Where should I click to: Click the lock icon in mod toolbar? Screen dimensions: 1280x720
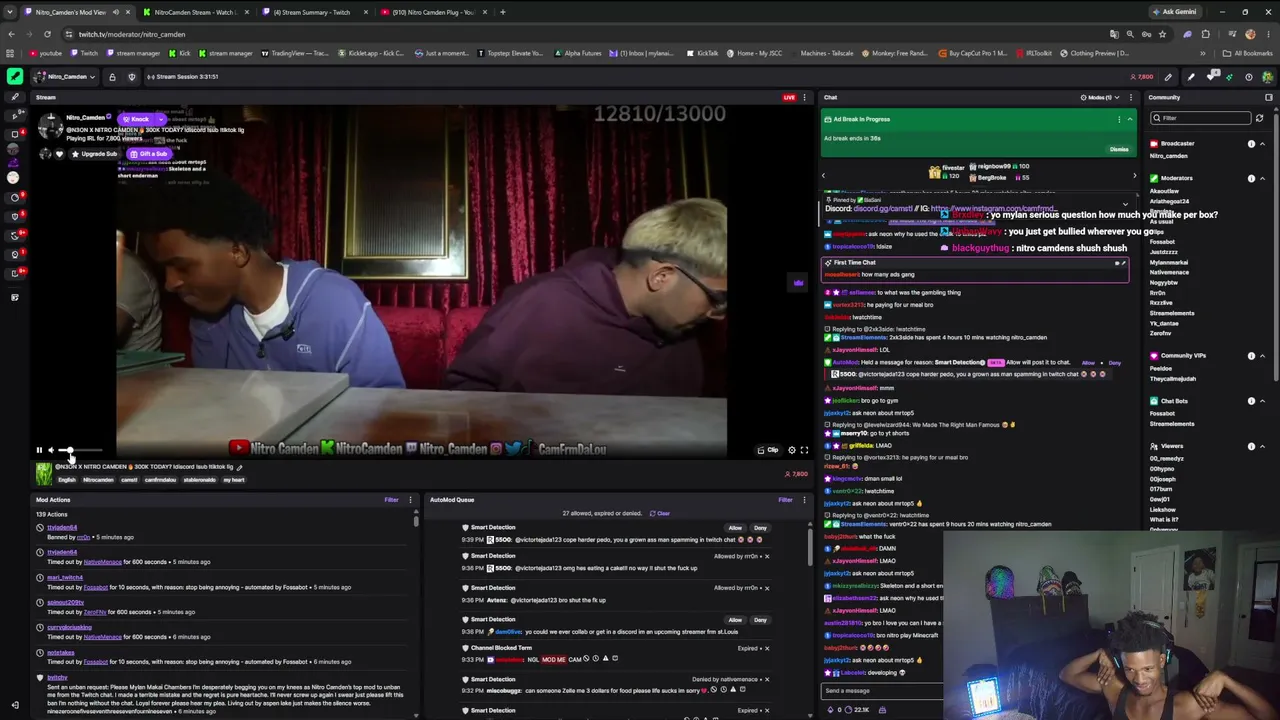point(112,77)
